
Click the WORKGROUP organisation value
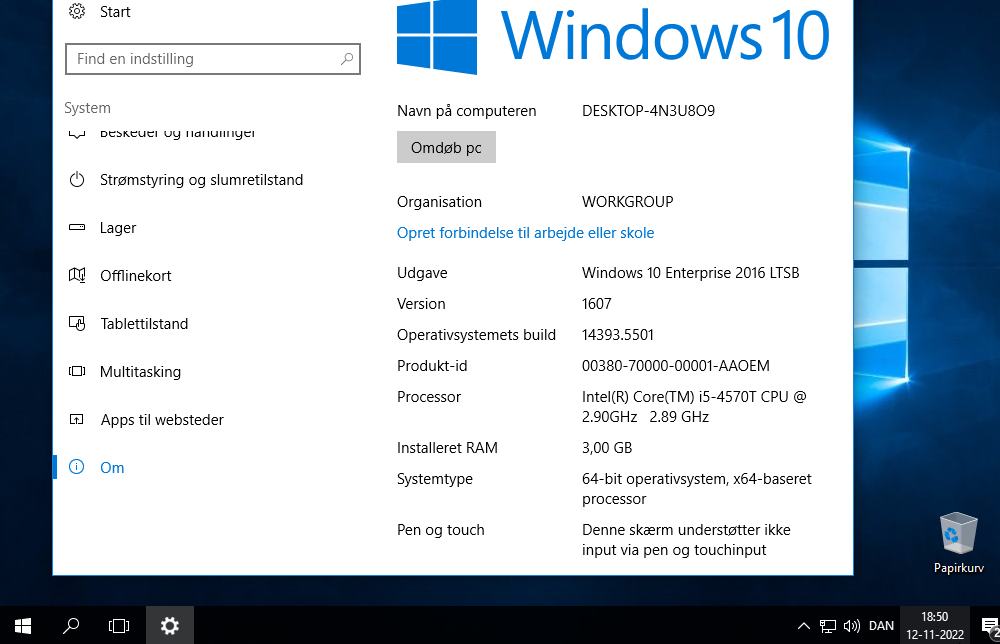628,202
